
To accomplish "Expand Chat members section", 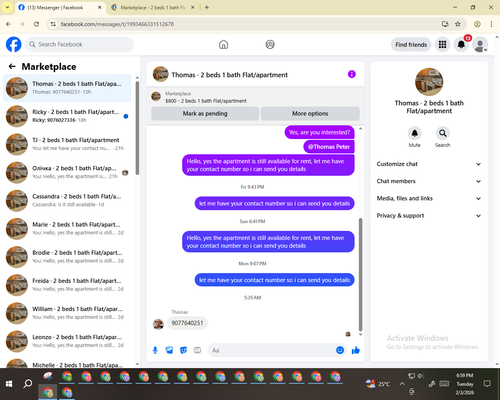I will coord(429,181).
